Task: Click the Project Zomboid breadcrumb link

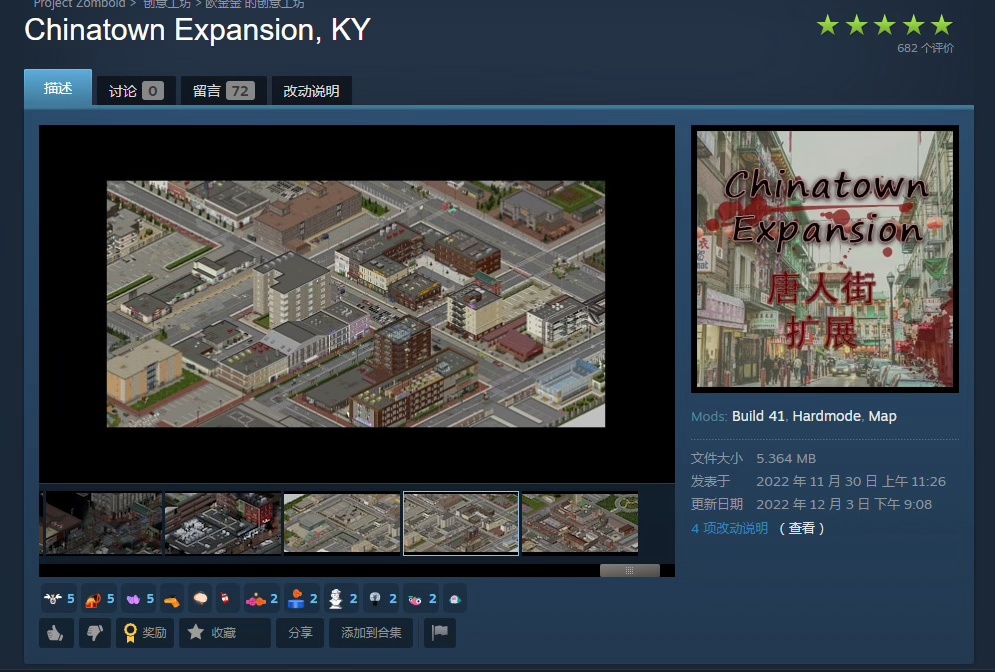Action: point(79,4)
